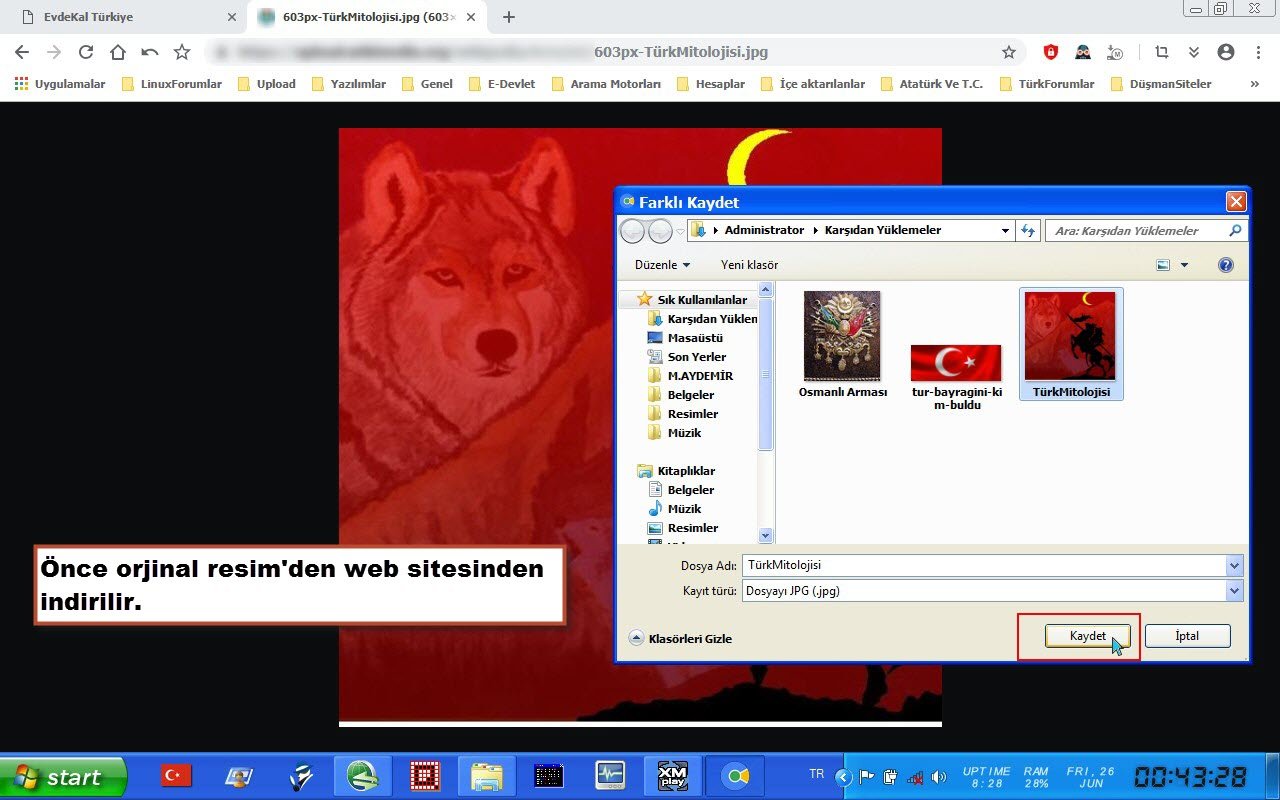Open the M.AYDEMİR folder in sidebar
1280x800 pixels.
coord(690,376)
